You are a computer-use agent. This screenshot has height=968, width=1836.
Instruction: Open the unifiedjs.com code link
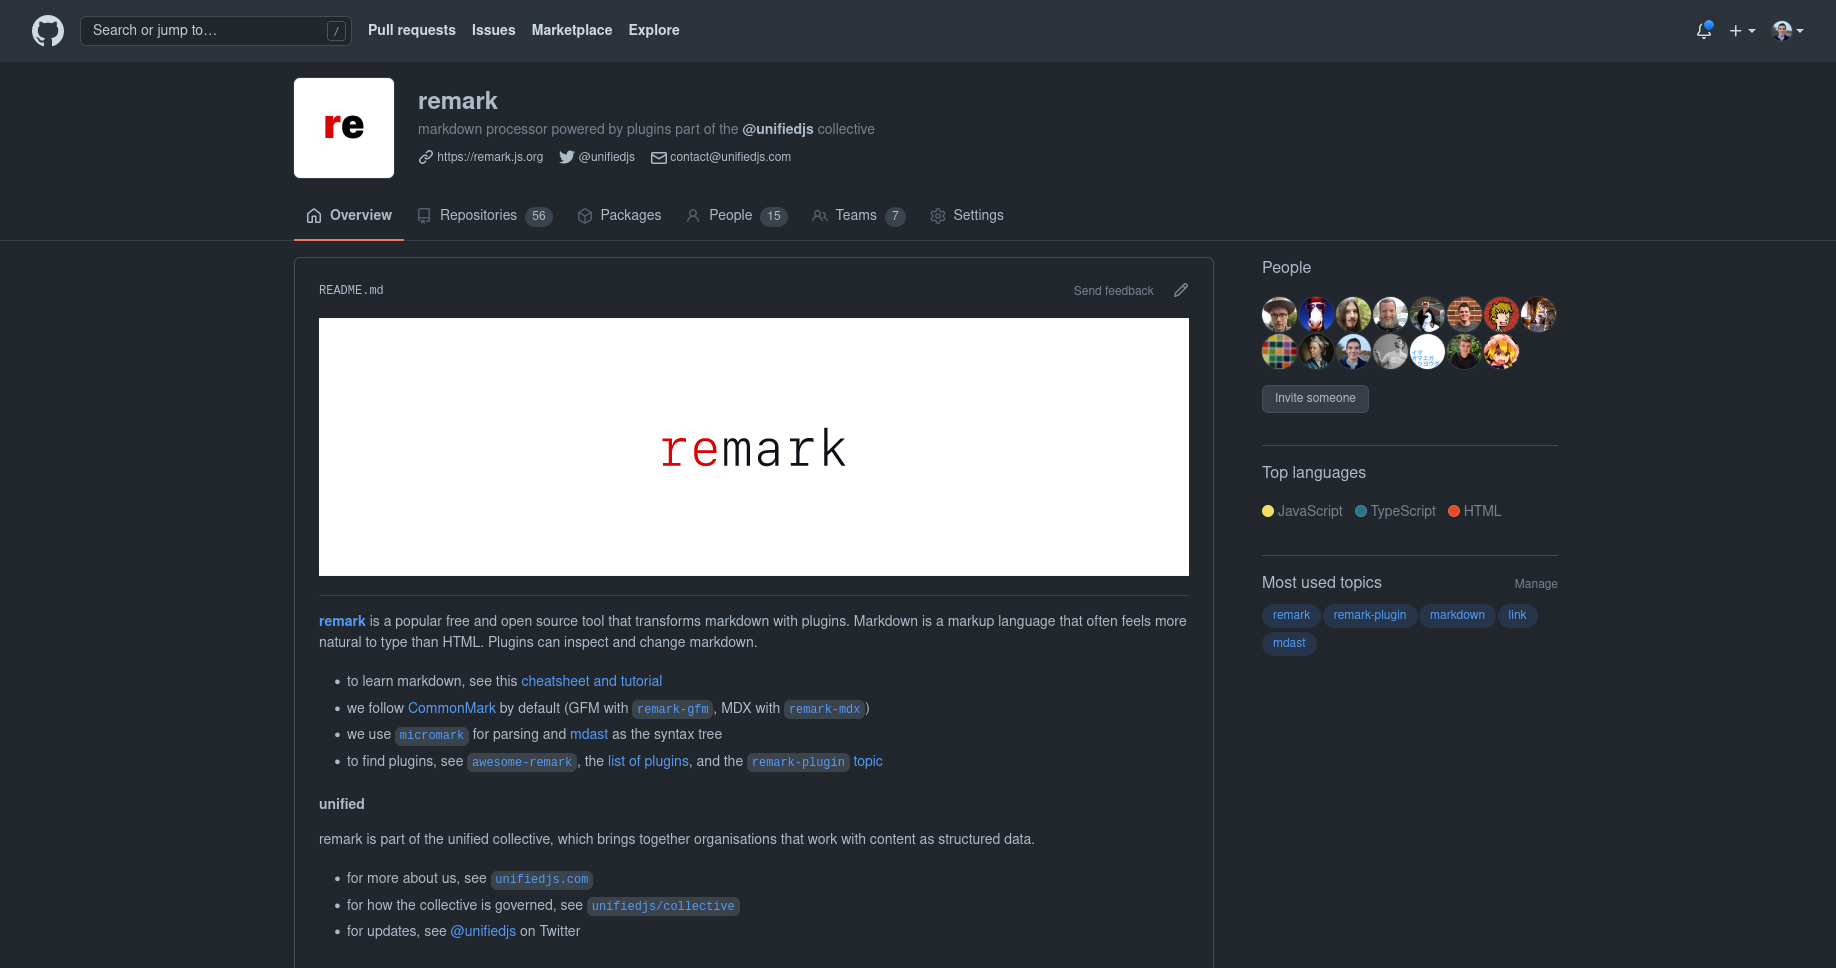(x=542, y=879)
